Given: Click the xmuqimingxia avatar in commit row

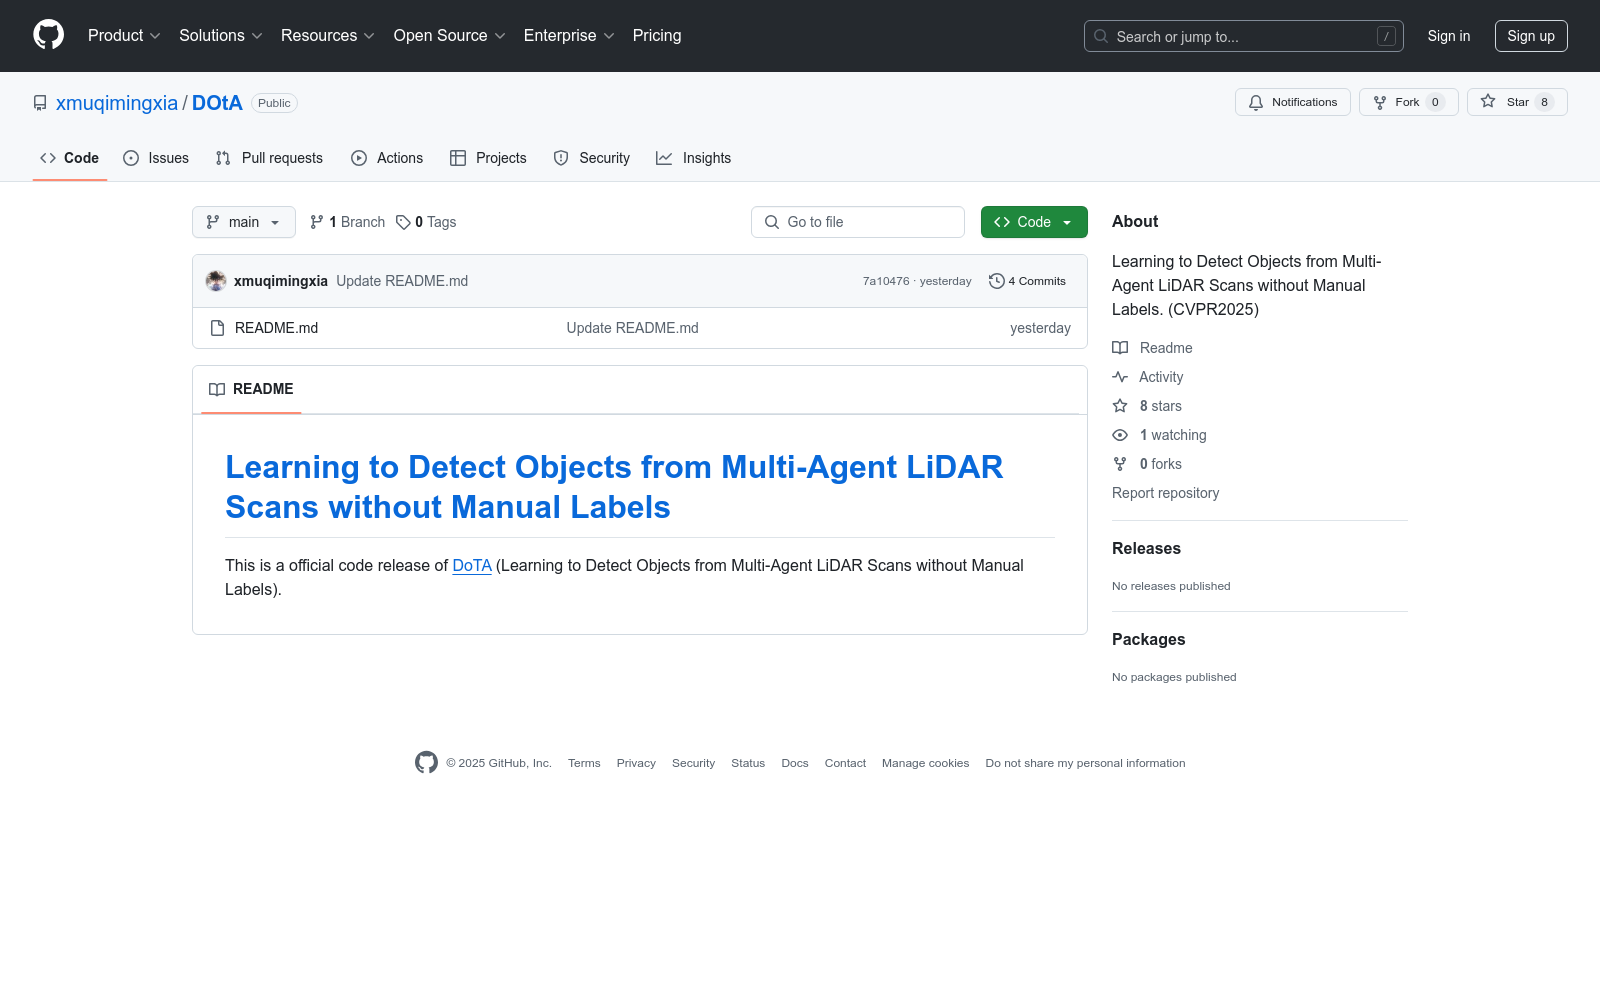Looking at the screenshot, I should pyautogui.click(x=216, y=281).
